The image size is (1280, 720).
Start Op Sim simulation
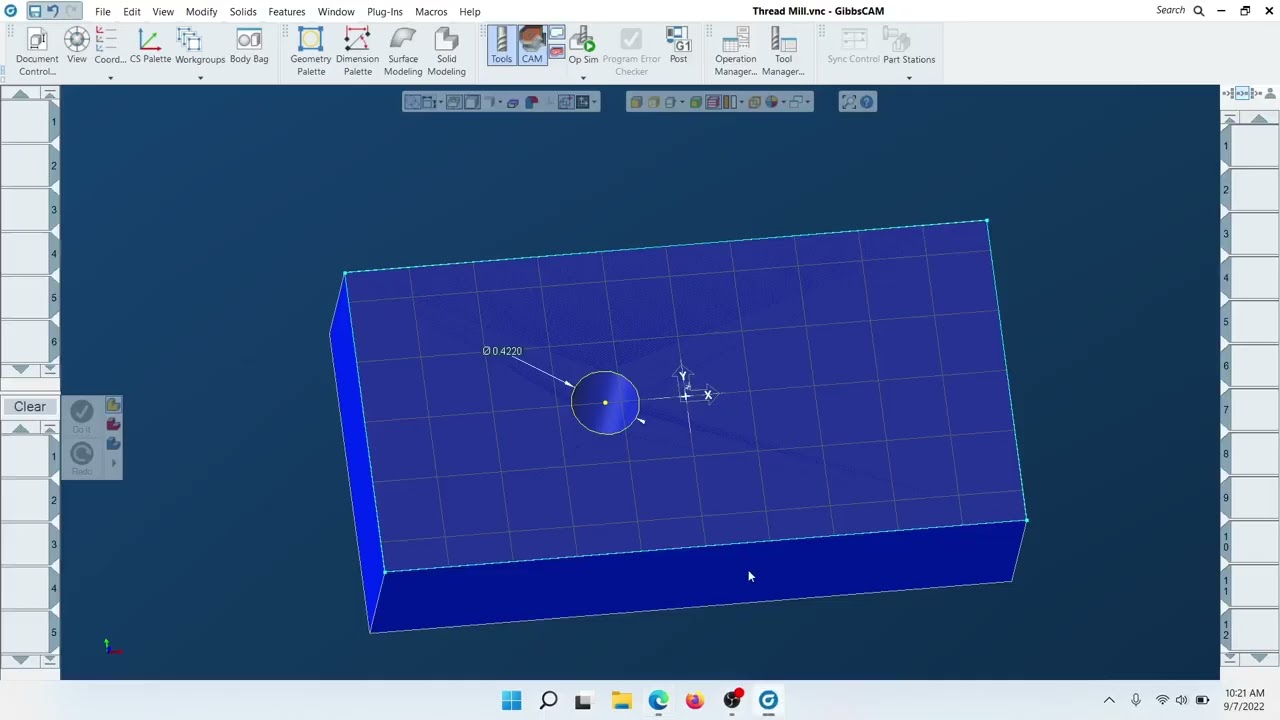583,46
